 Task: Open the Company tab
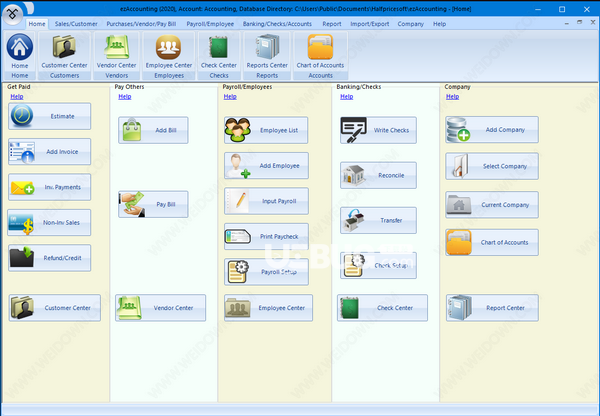(411, 24)
